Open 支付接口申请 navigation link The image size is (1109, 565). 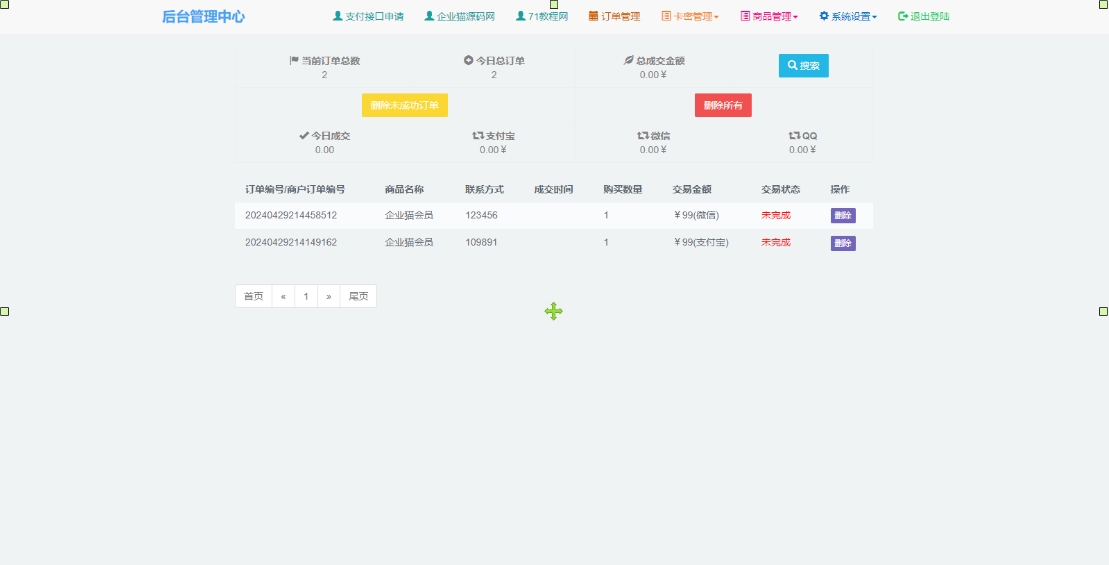pyautogui.click(x=368, y=17)
